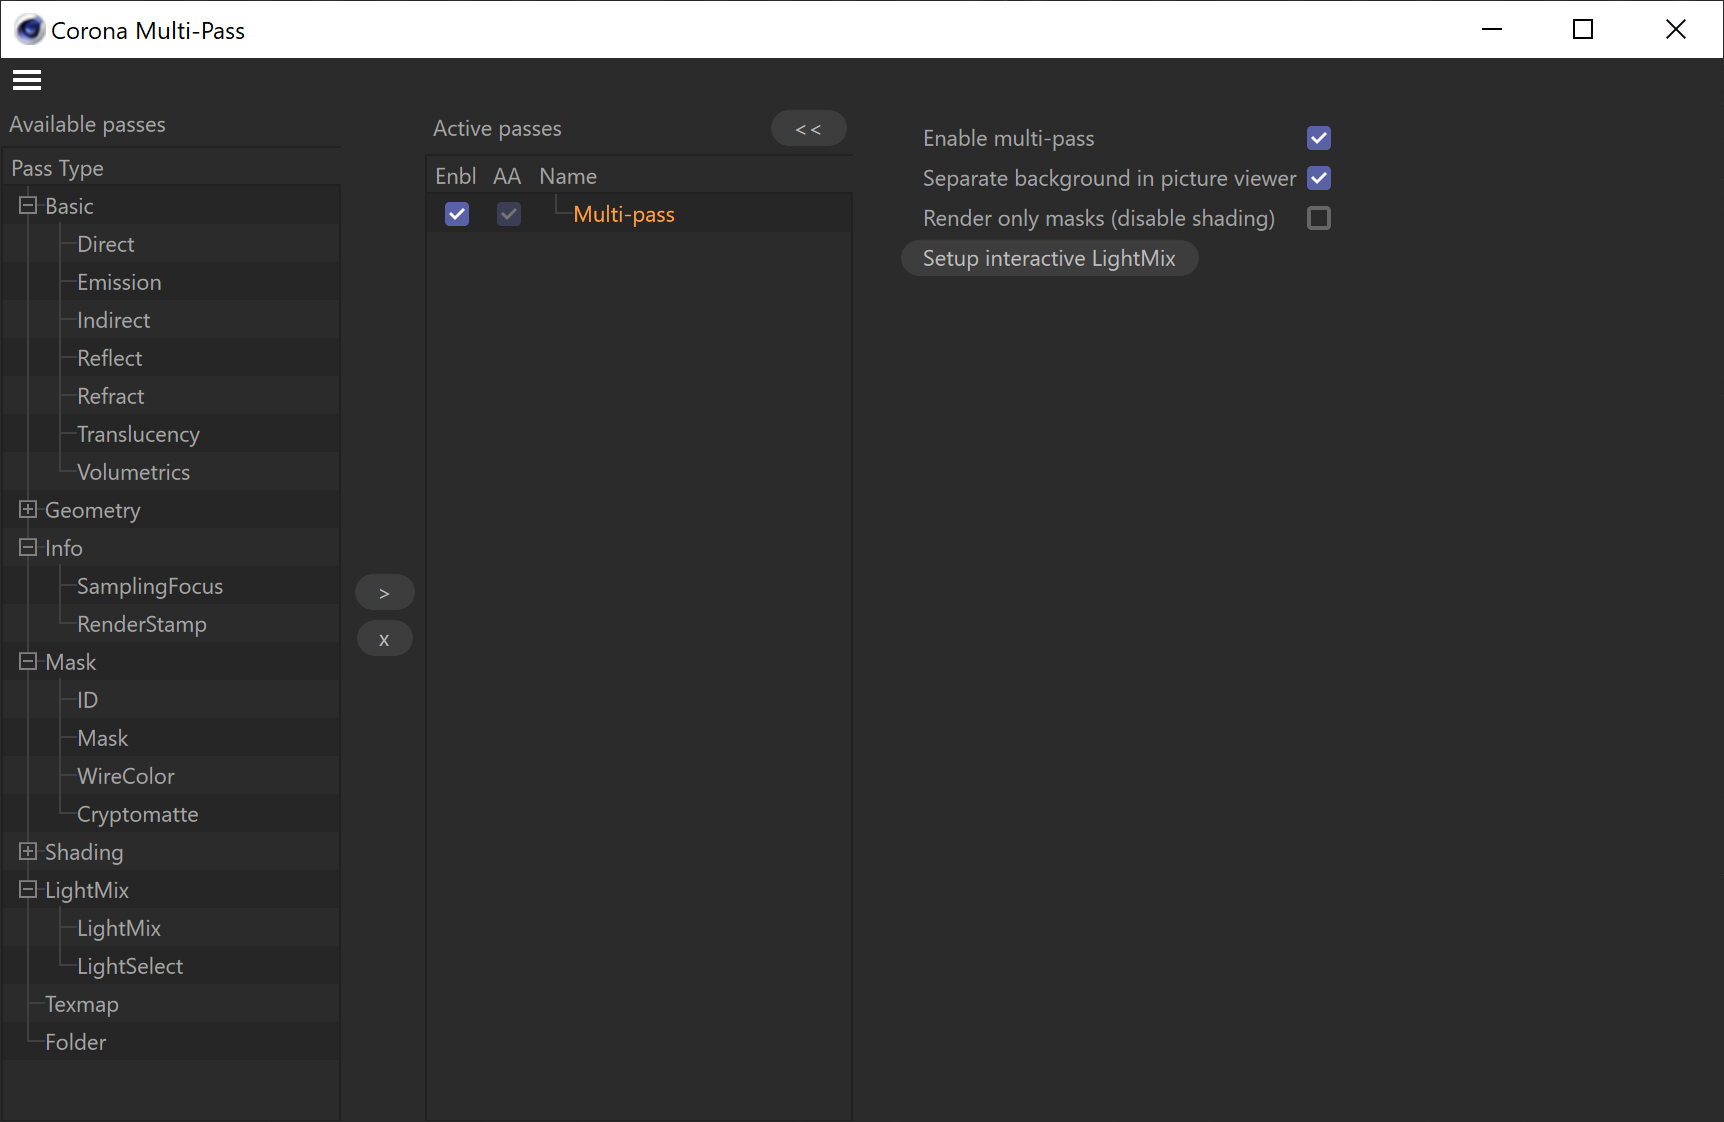
Task: Select the Cryptomatte pass type
Action: [137, 814]
